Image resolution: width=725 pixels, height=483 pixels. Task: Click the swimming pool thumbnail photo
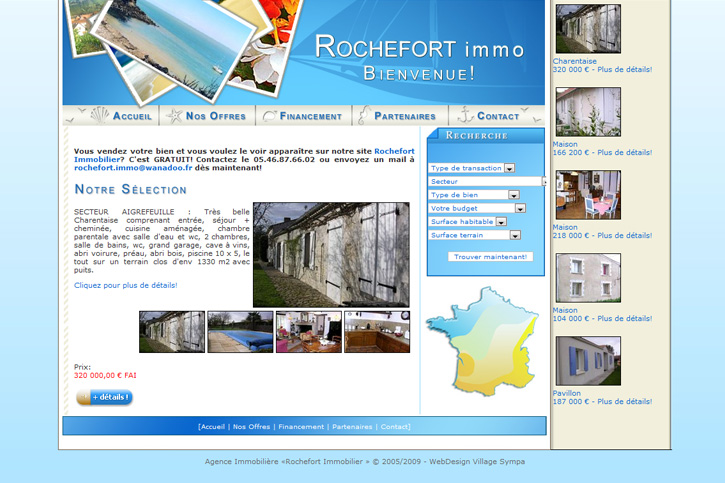point(240,332)
